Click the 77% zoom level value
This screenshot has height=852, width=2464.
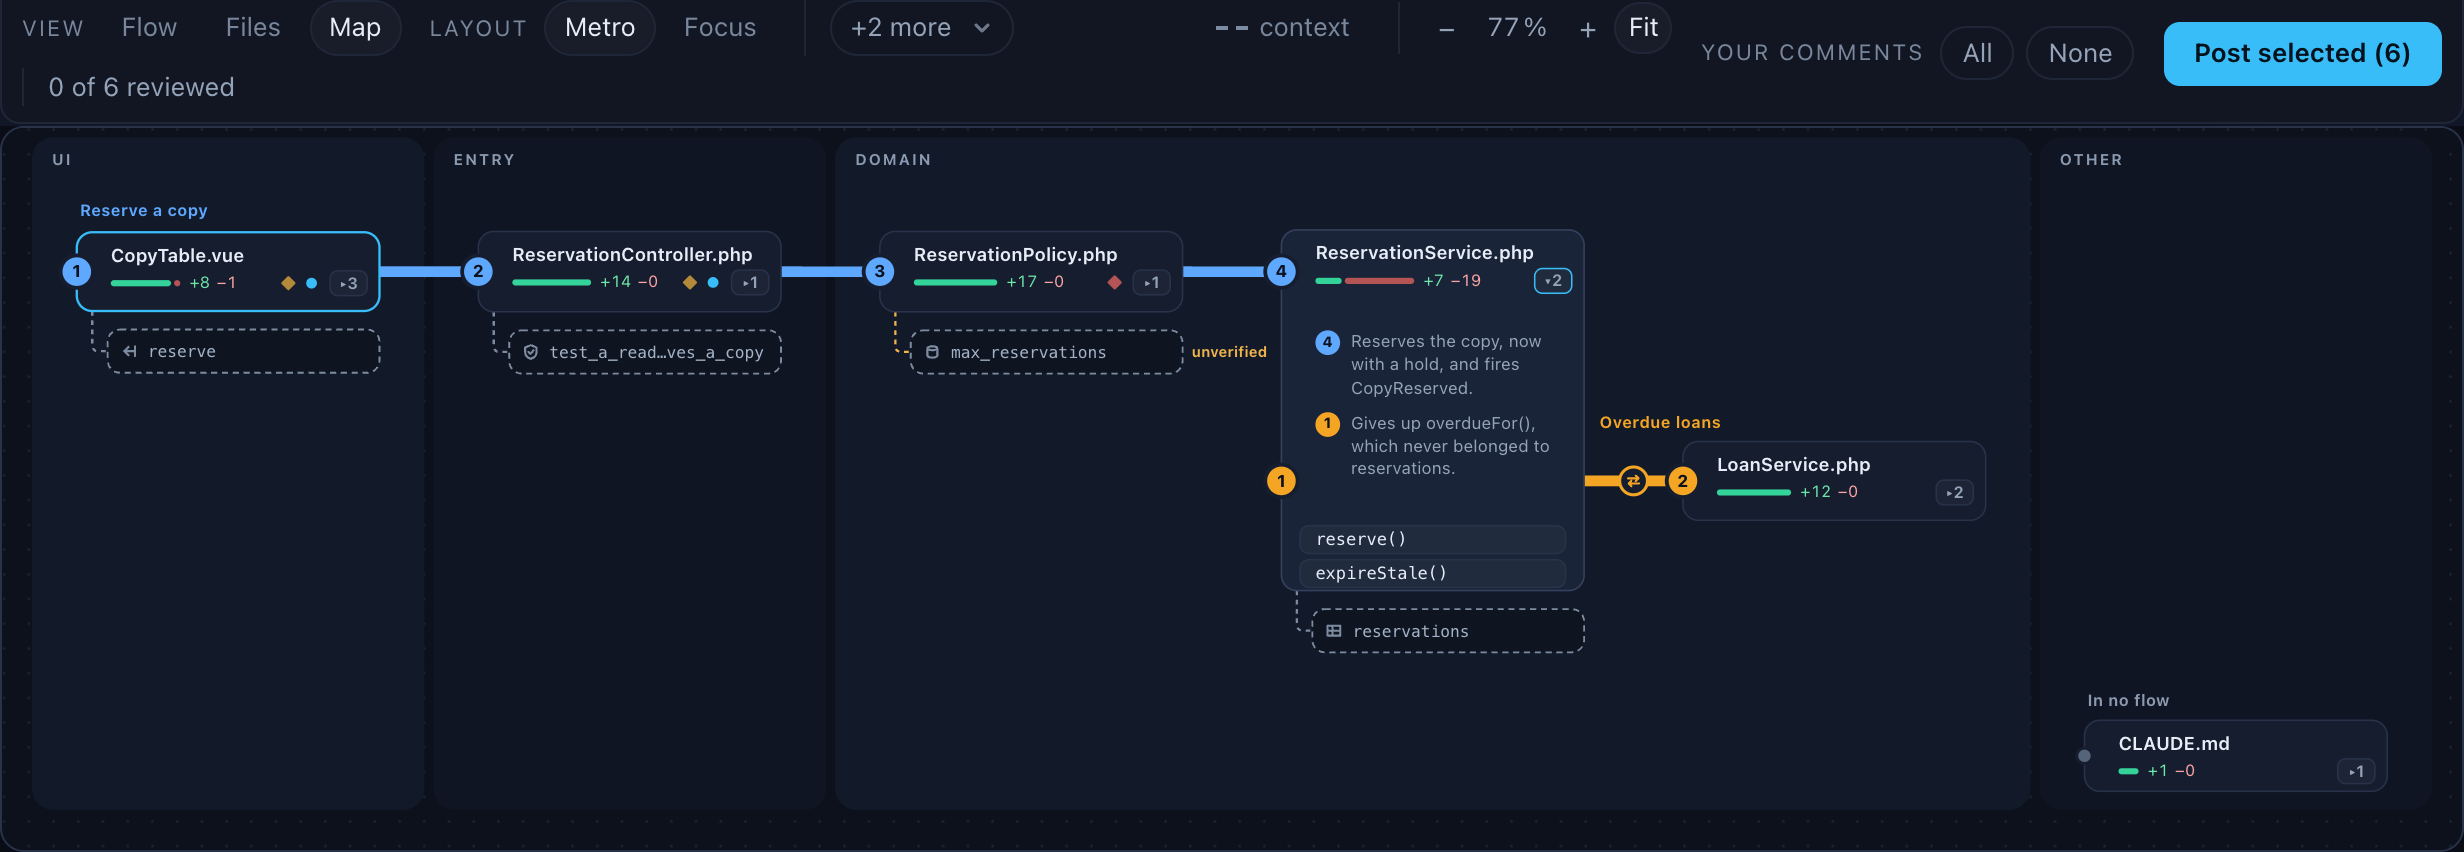1517,28
